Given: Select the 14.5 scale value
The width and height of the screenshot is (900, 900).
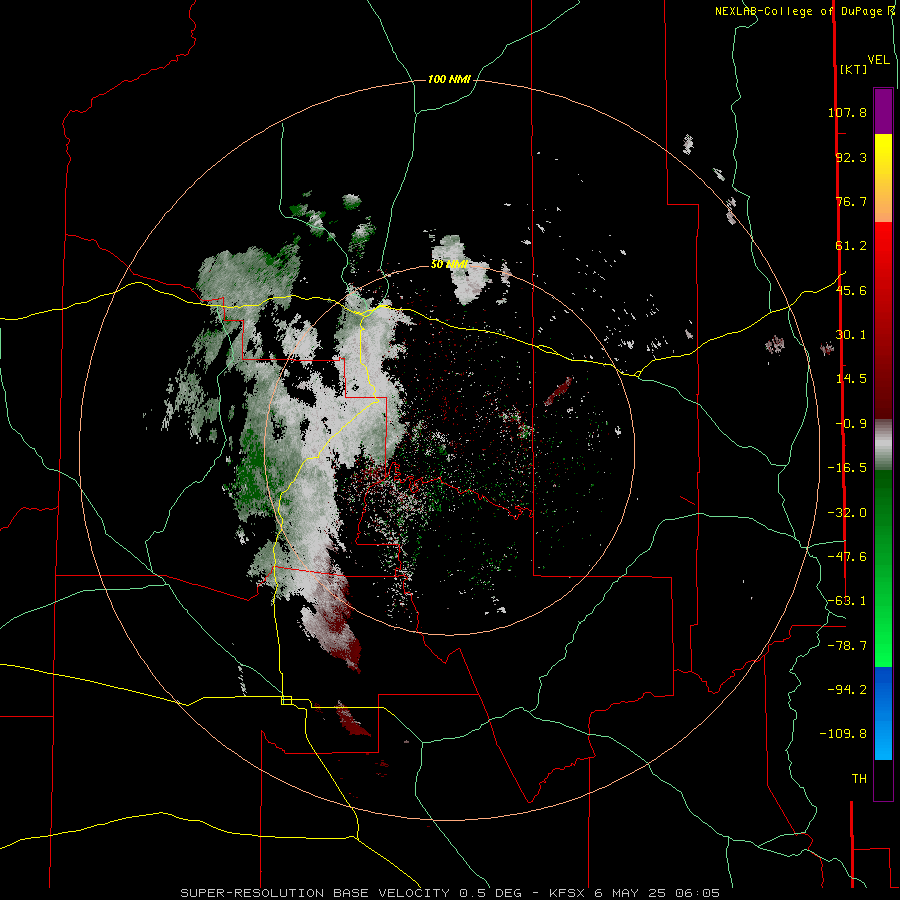Looking at the screenshot, I should point(851,379).
